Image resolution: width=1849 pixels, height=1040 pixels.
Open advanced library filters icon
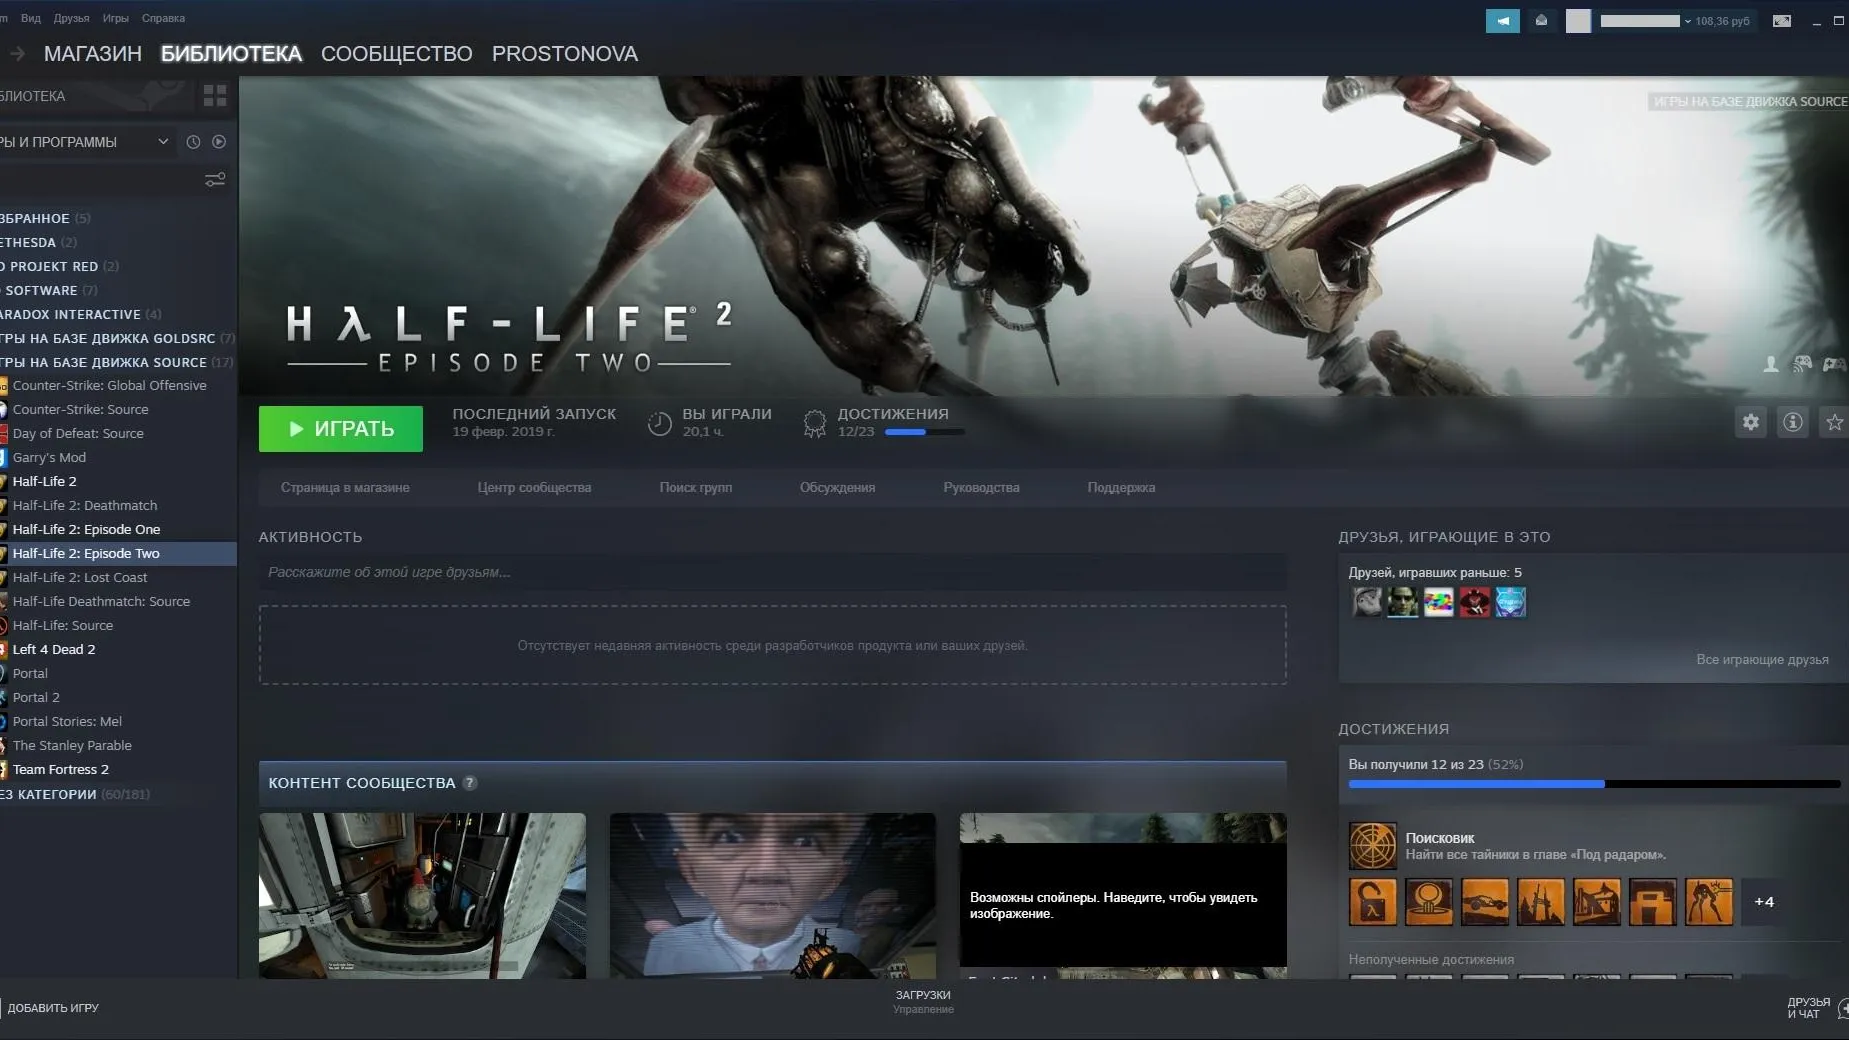215,180
